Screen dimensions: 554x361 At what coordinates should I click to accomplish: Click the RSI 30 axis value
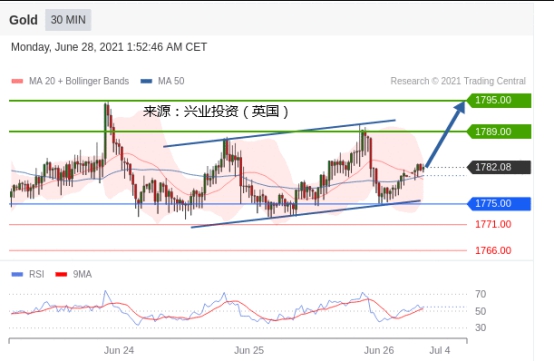pos(481,328)
